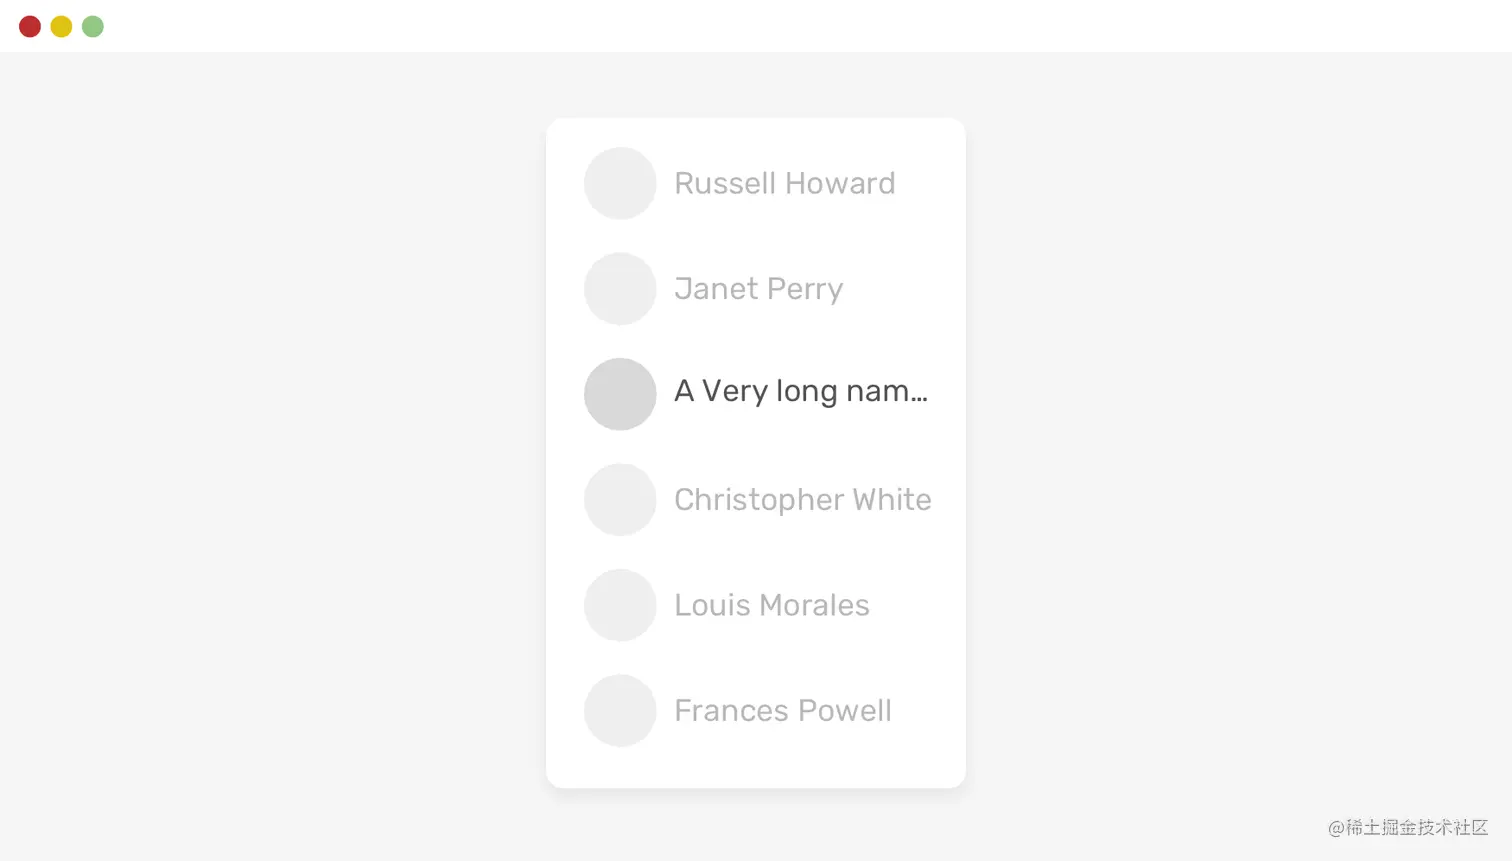Choose the Louis Morales name label
1512x861 pixels.
pos(772,605)
